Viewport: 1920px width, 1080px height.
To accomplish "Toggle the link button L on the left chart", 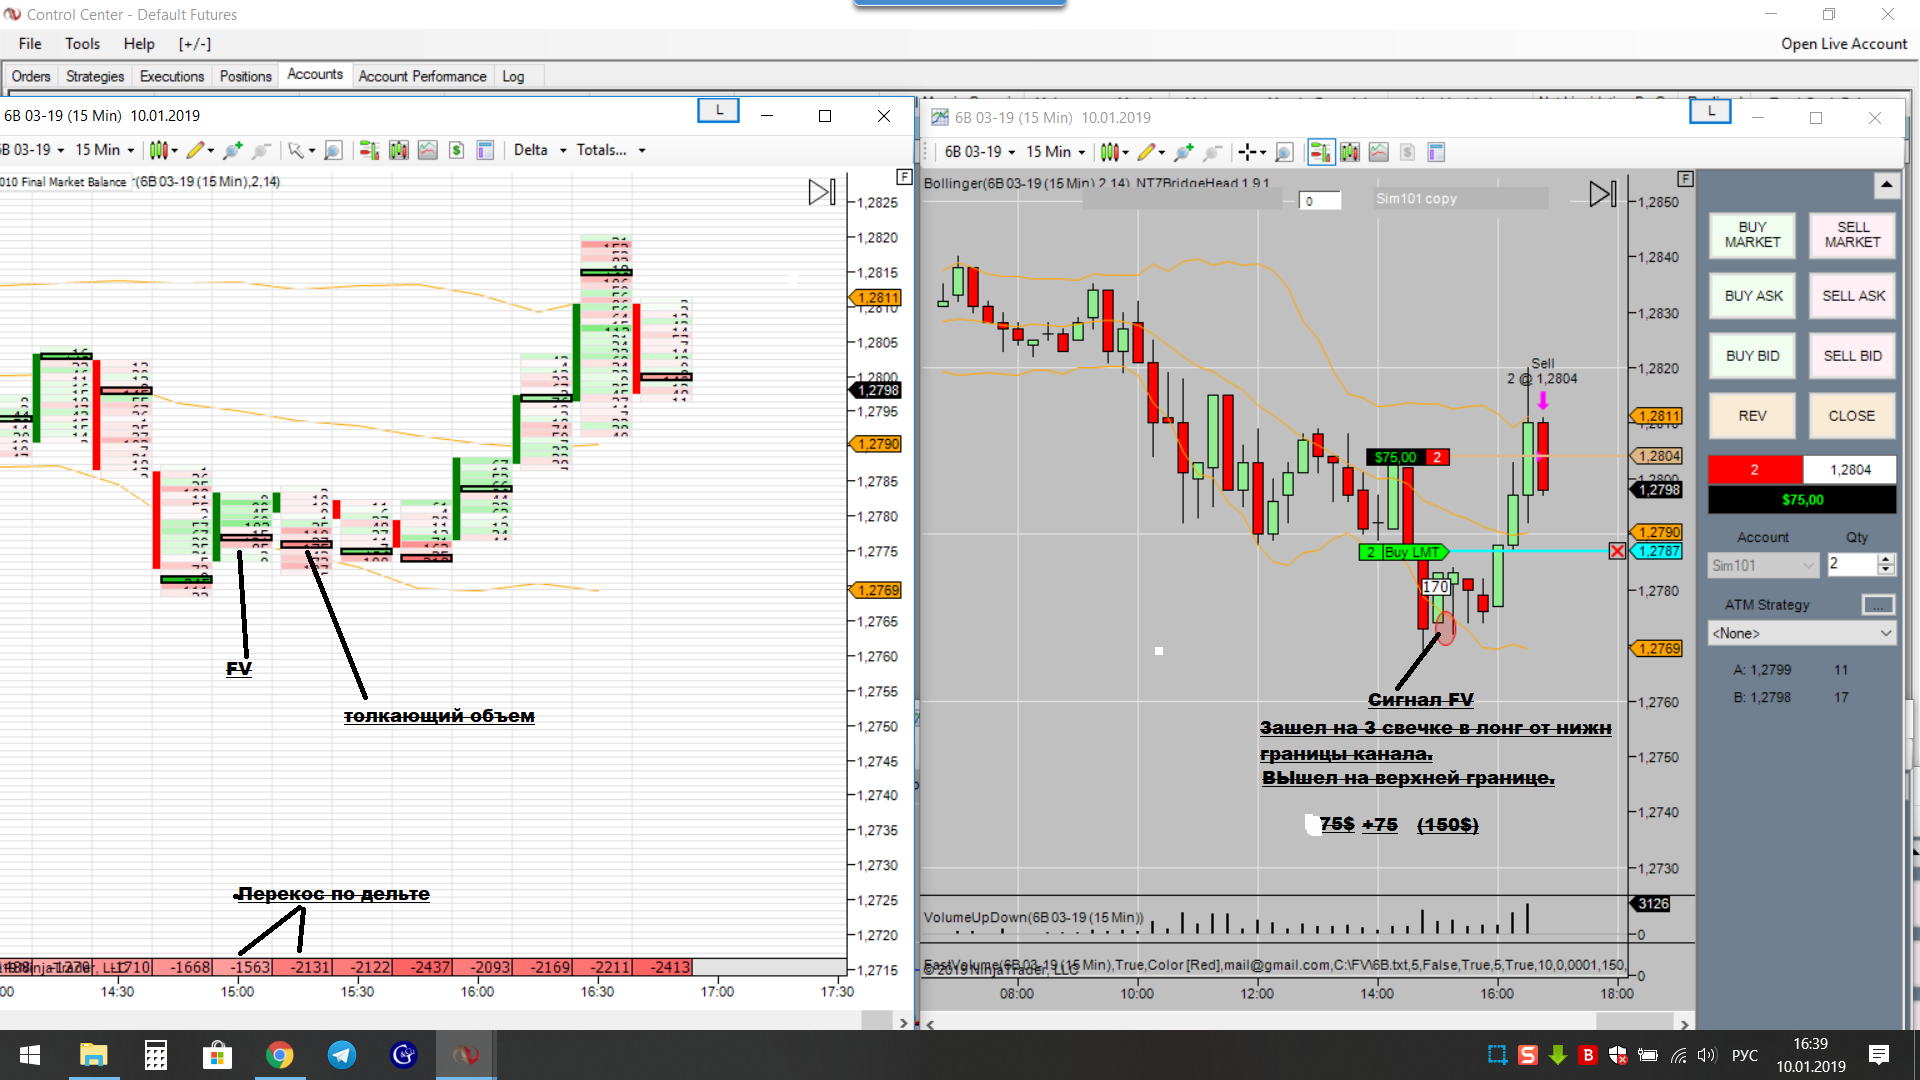I will coord(718,111).
